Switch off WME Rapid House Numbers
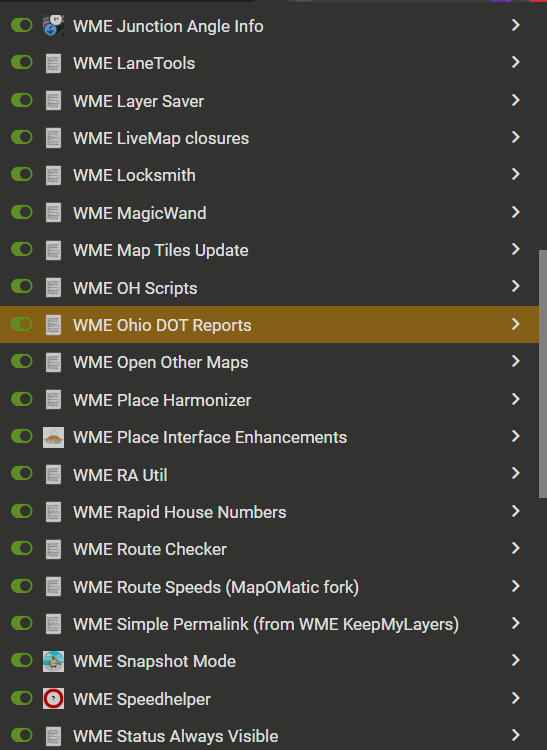Screen dimensions: 547x750 tap(22, 511)
